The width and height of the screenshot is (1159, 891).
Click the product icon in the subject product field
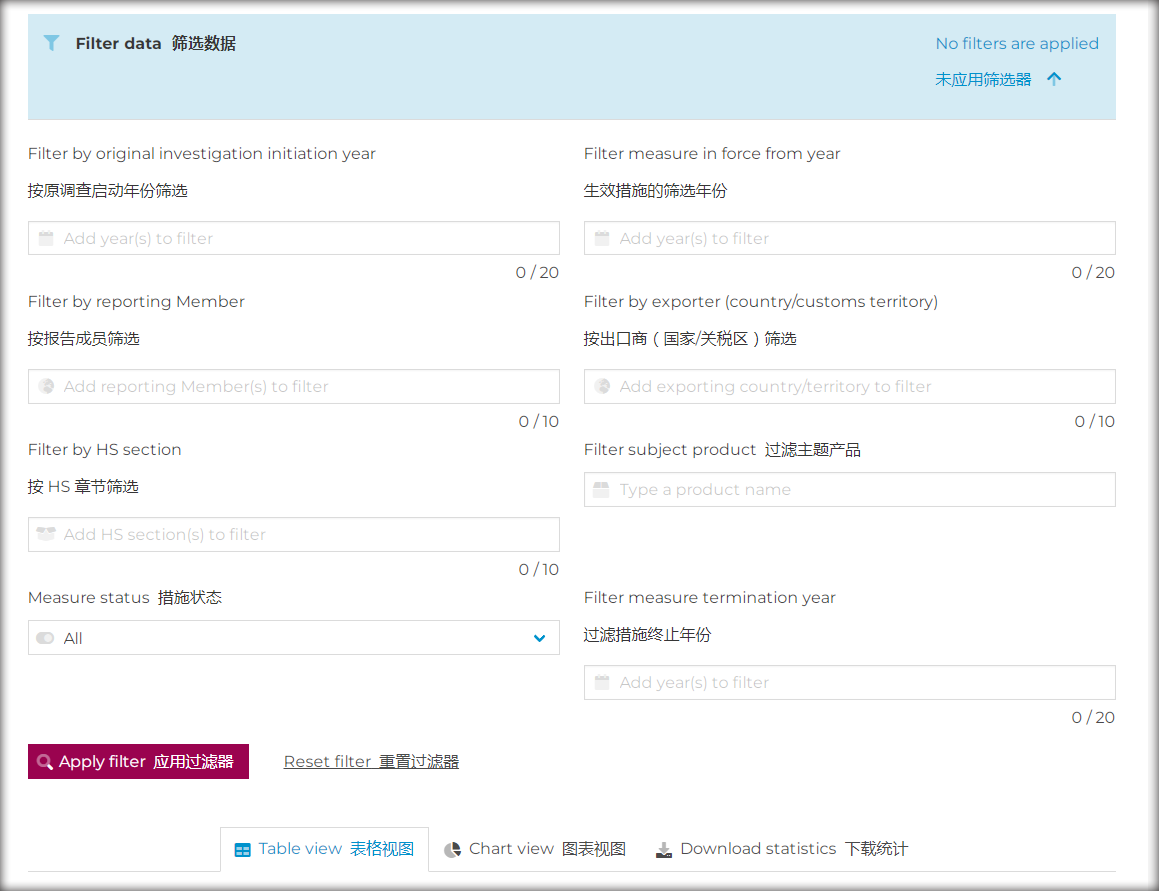[602, 489]
